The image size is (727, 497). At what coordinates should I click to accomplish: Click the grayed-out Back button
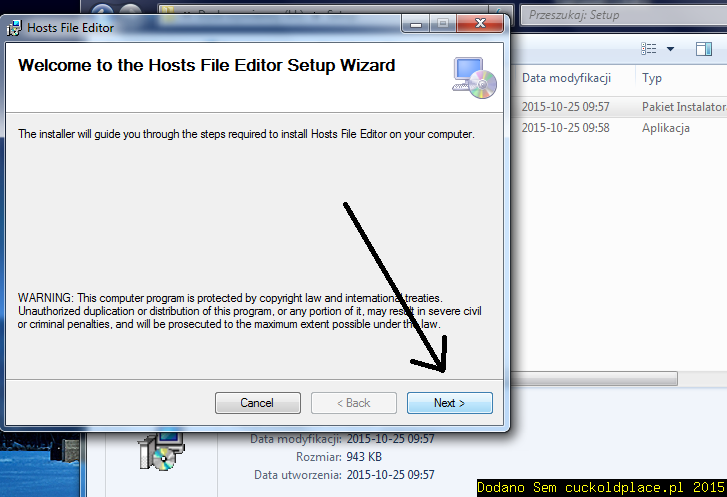click(353, 403)
